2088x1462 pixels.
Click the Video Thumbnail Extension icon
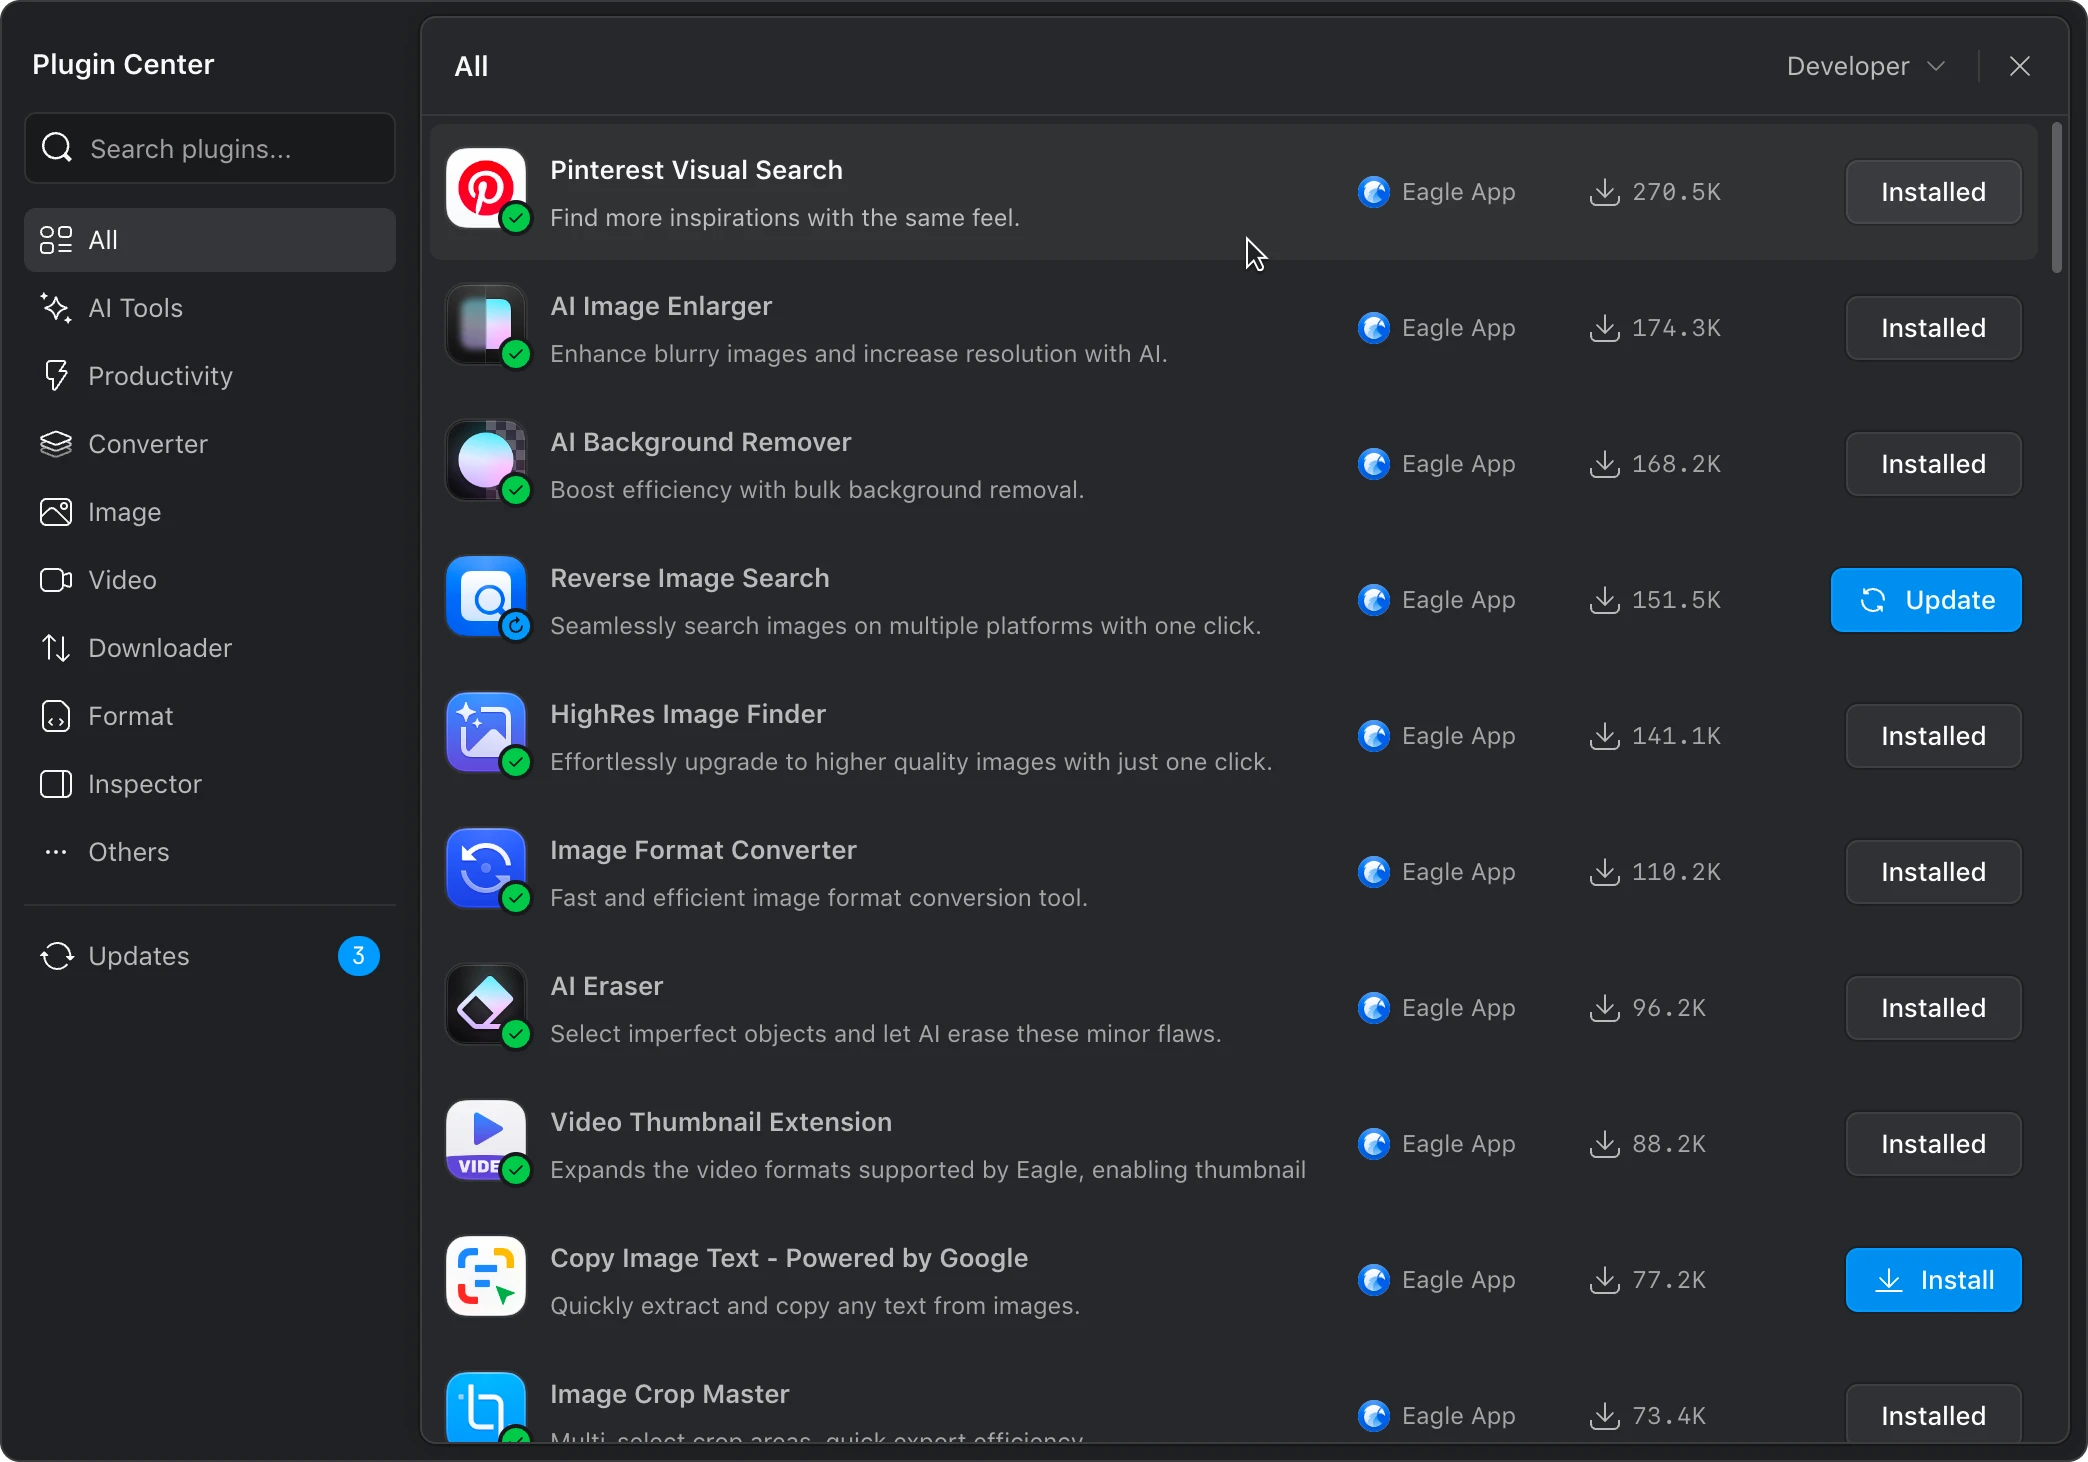[486, 1141]
